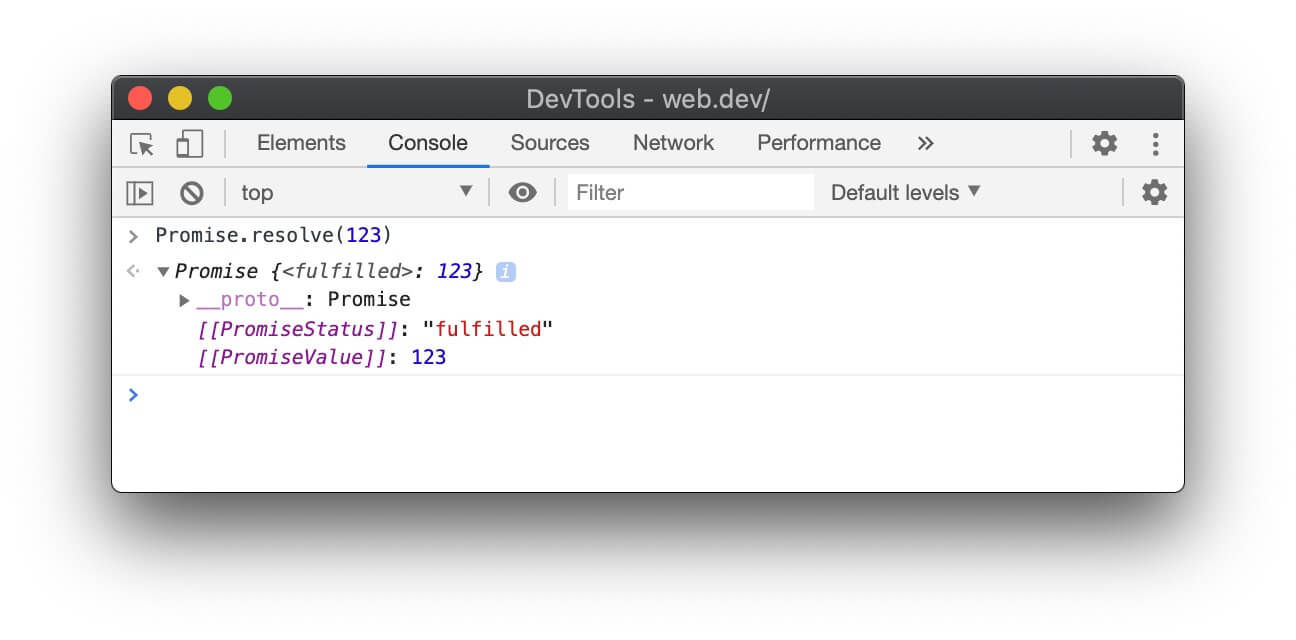Open DevTools settings gear
The image size is (1296, 640).
(1104, 143)
